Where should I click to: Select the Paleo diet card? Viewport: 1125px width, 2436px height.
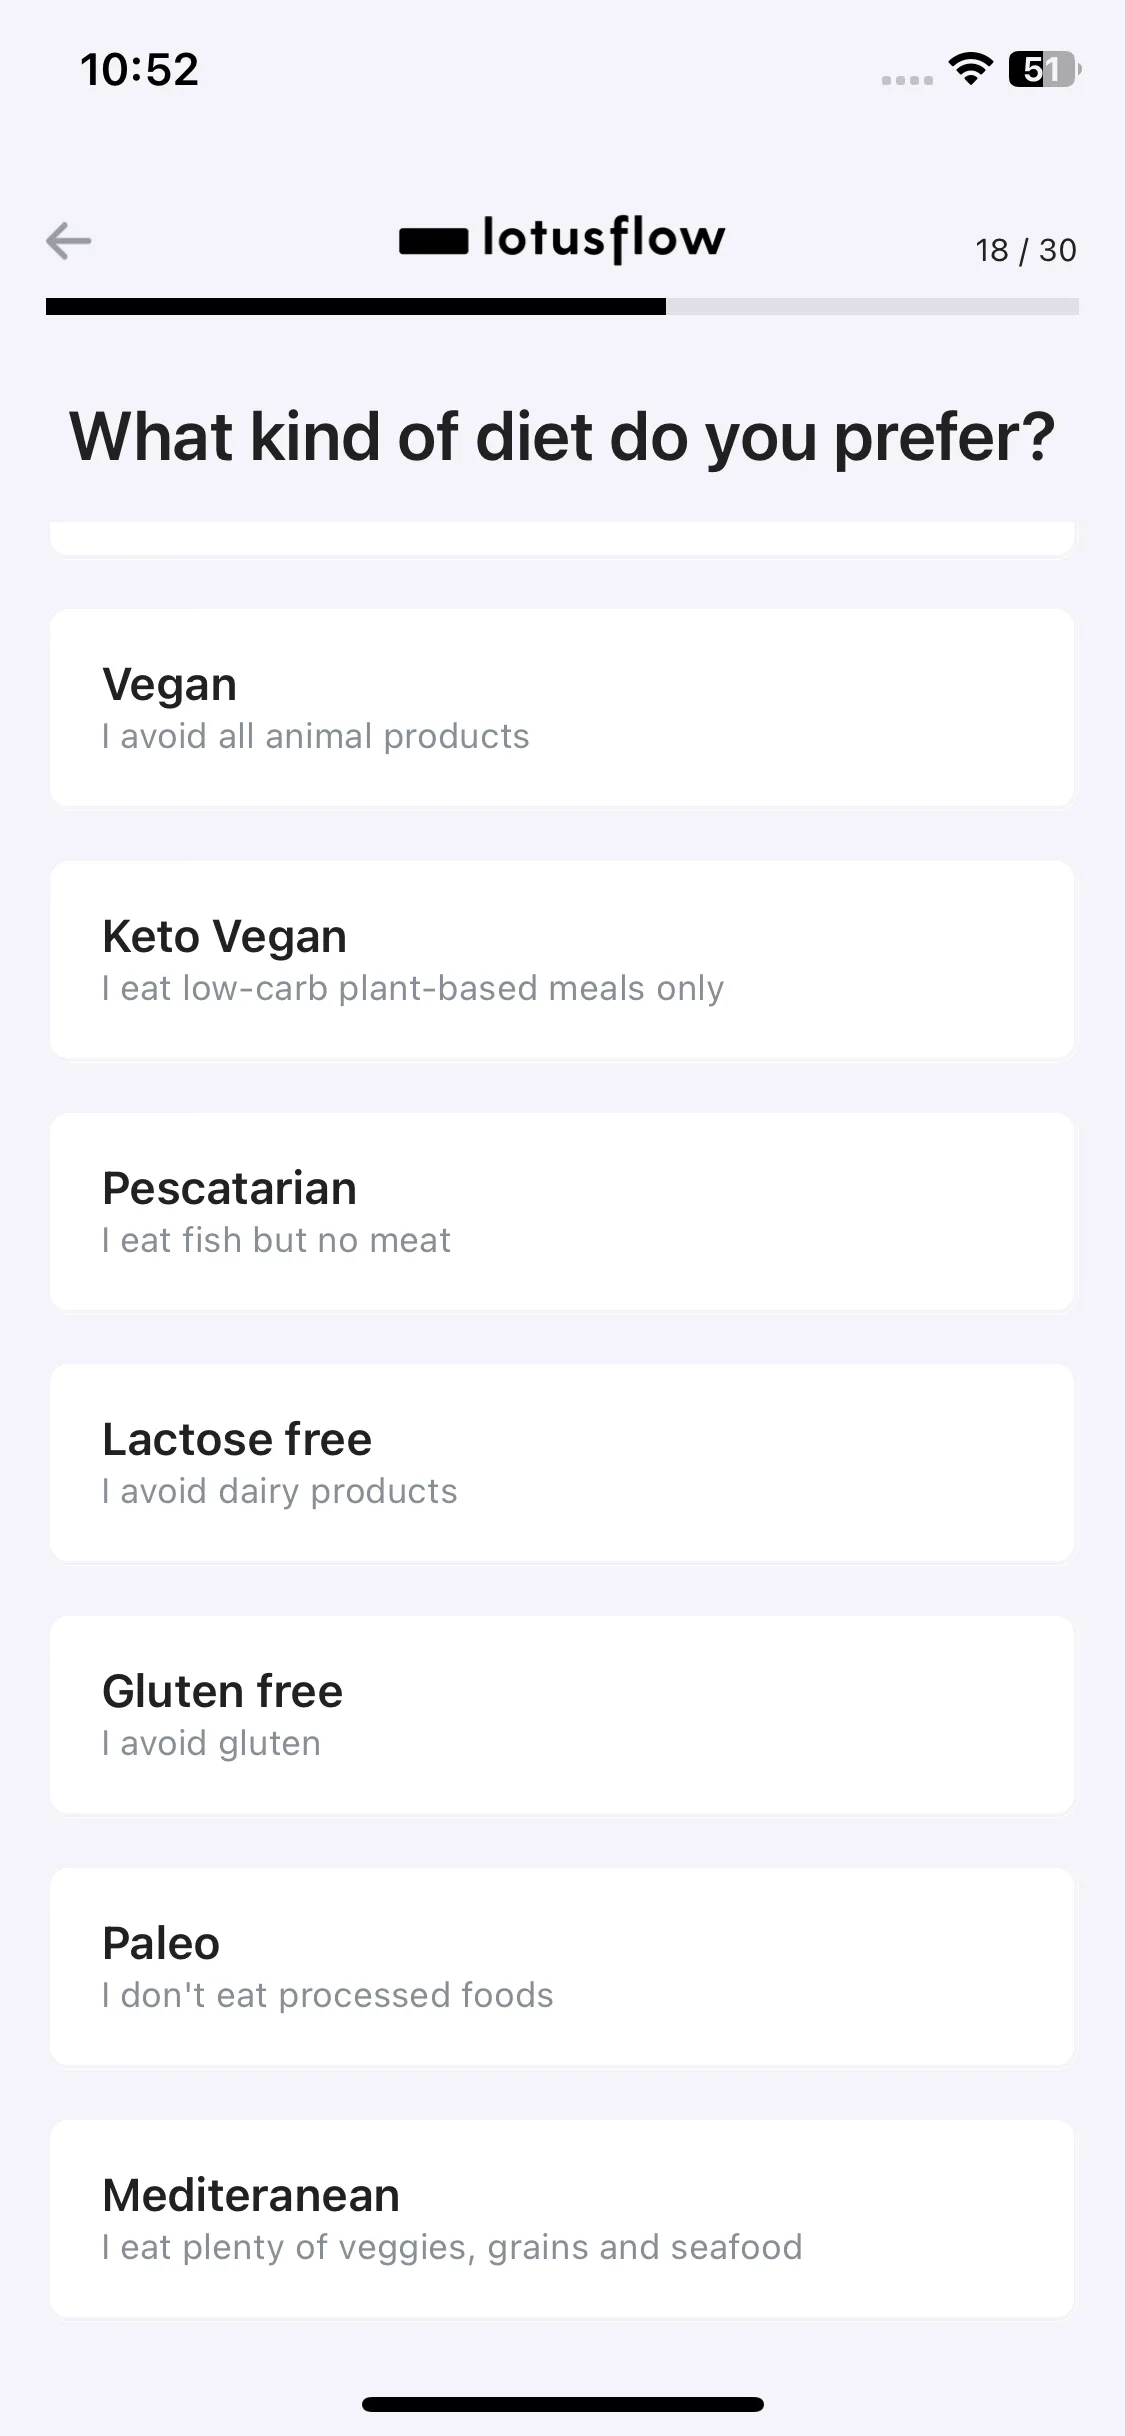click(562, 1967)
